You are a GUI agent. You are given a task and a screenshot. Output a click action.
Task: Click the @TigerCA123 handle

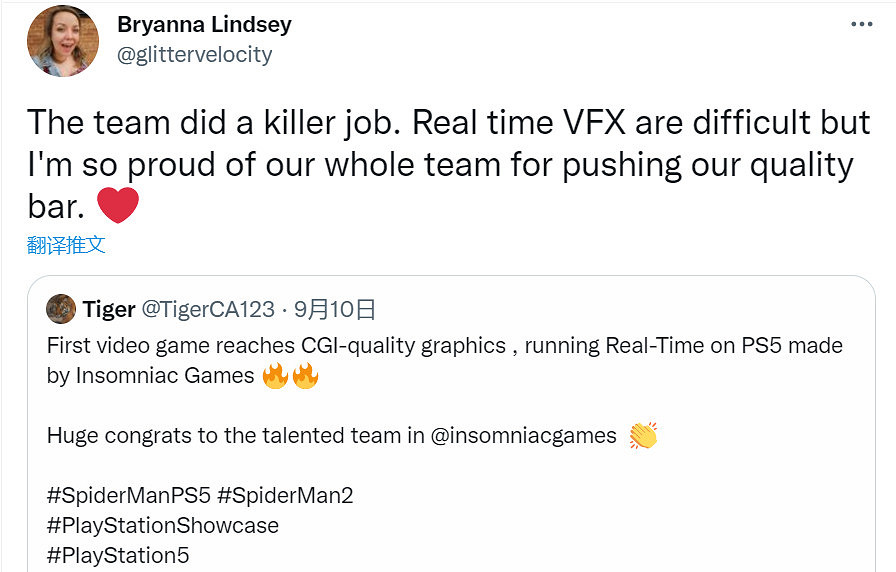[207, 309]
